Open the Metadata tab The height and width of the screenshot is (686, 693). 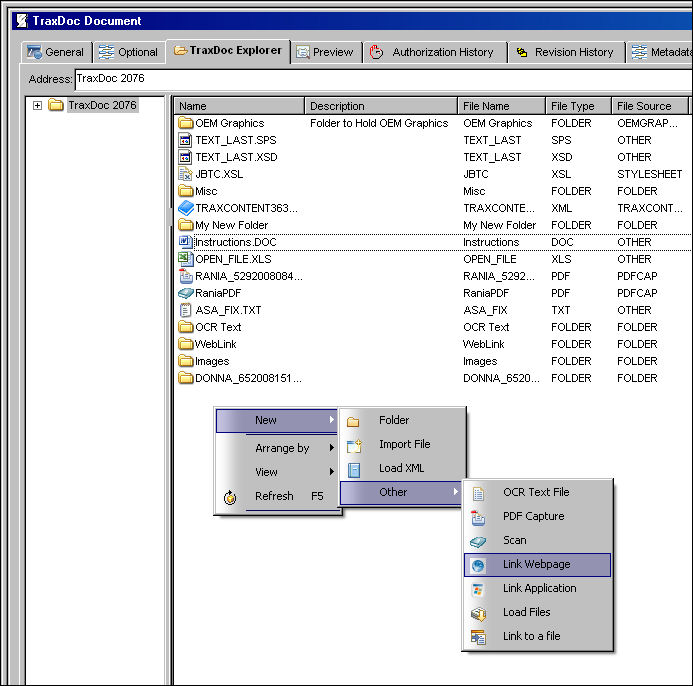coord(660,52)
